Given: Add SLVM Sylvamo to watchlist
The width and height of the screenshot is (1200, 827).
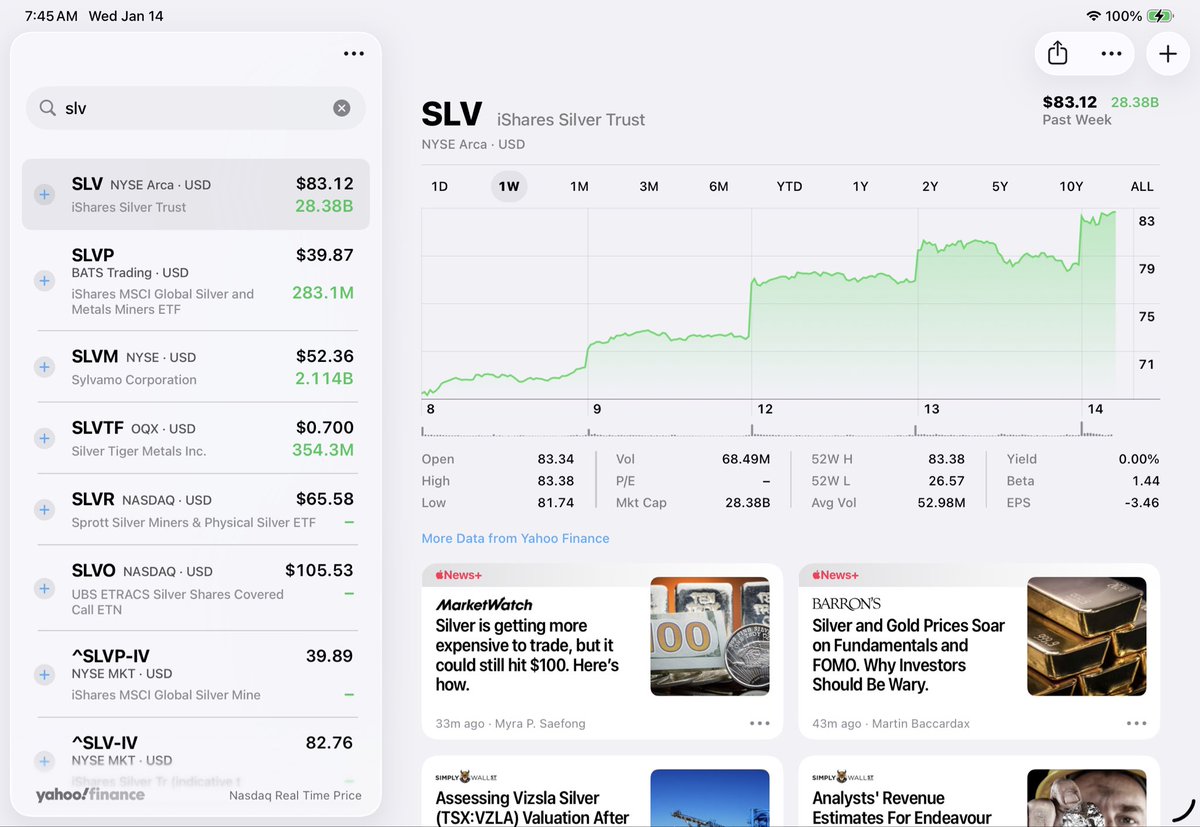Looking at the screenshot, I should pos(44,367).
